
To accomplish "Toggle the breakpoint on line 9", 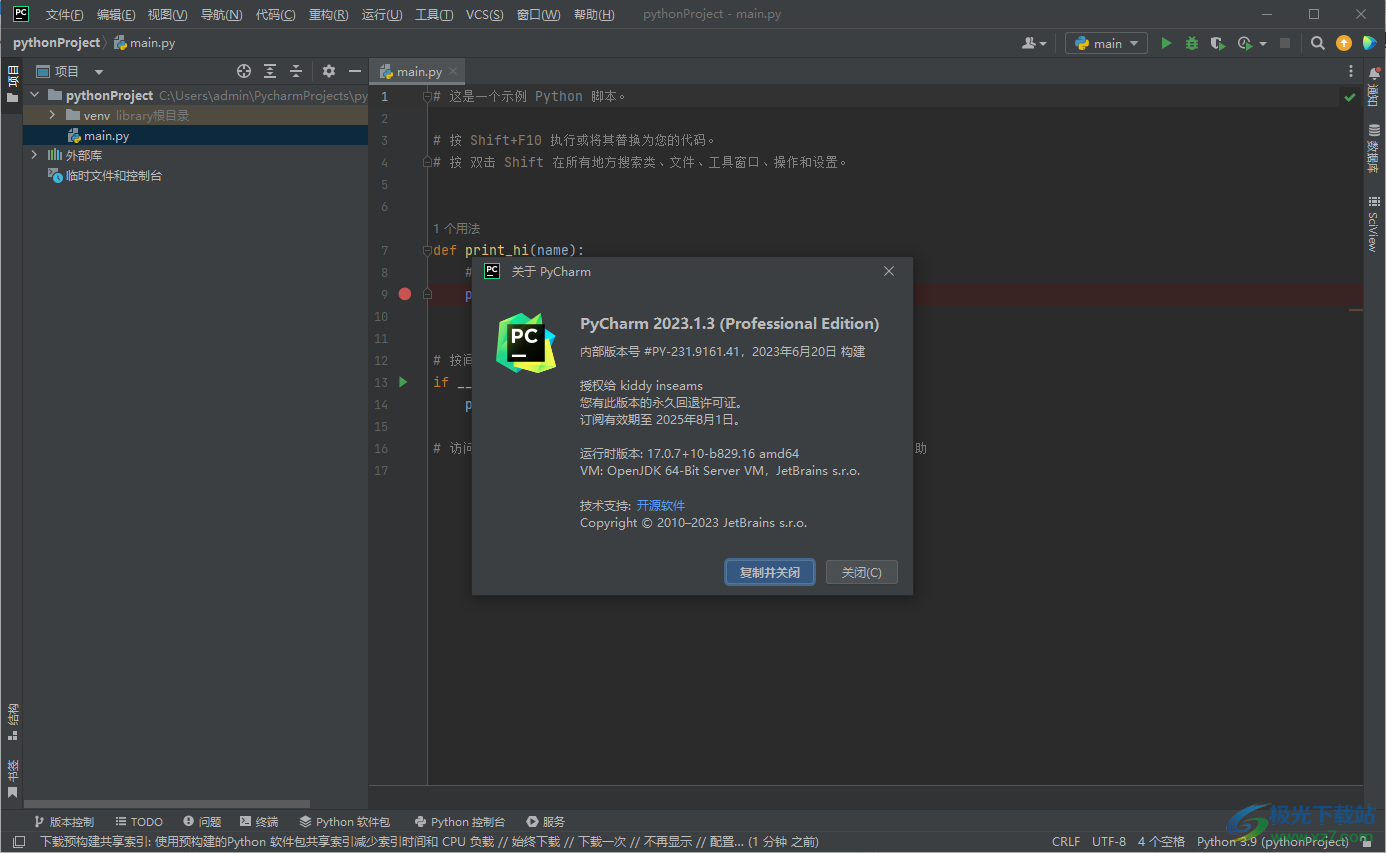I will 404,294.
